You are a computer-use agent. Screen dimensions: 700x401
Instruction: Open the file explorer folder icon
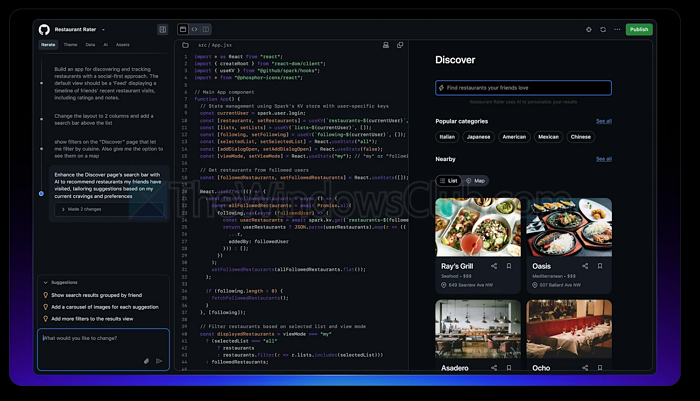point(185,45)
